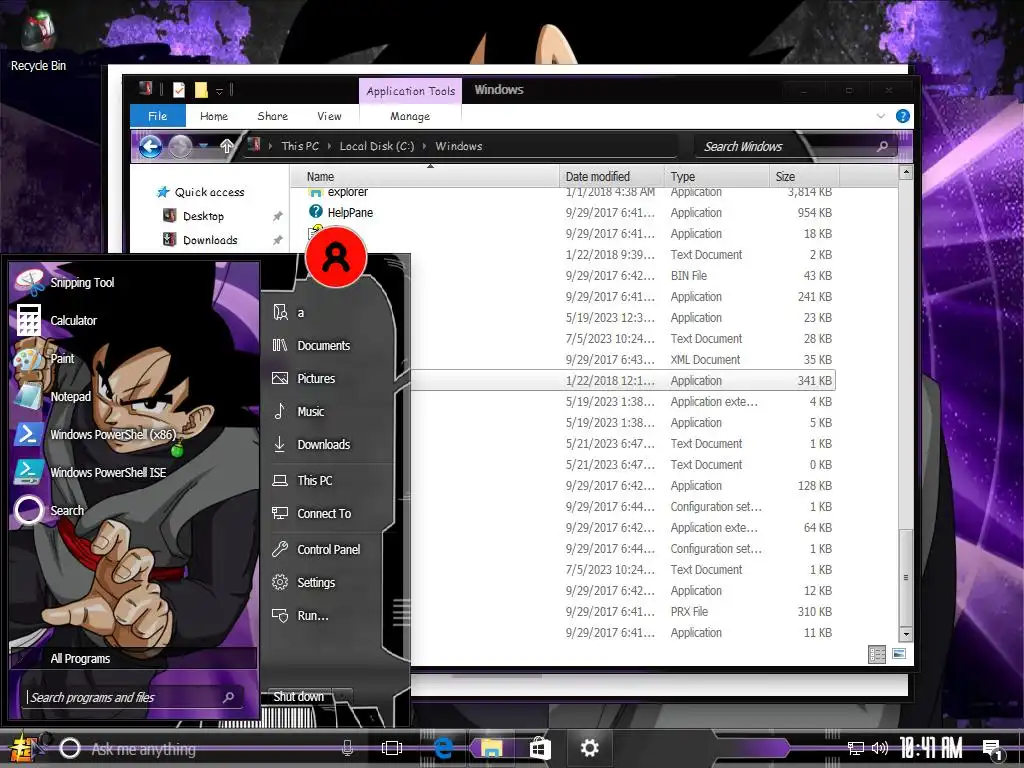
Task: Switch to the Home ribbon tab
Action: point(214,116)
